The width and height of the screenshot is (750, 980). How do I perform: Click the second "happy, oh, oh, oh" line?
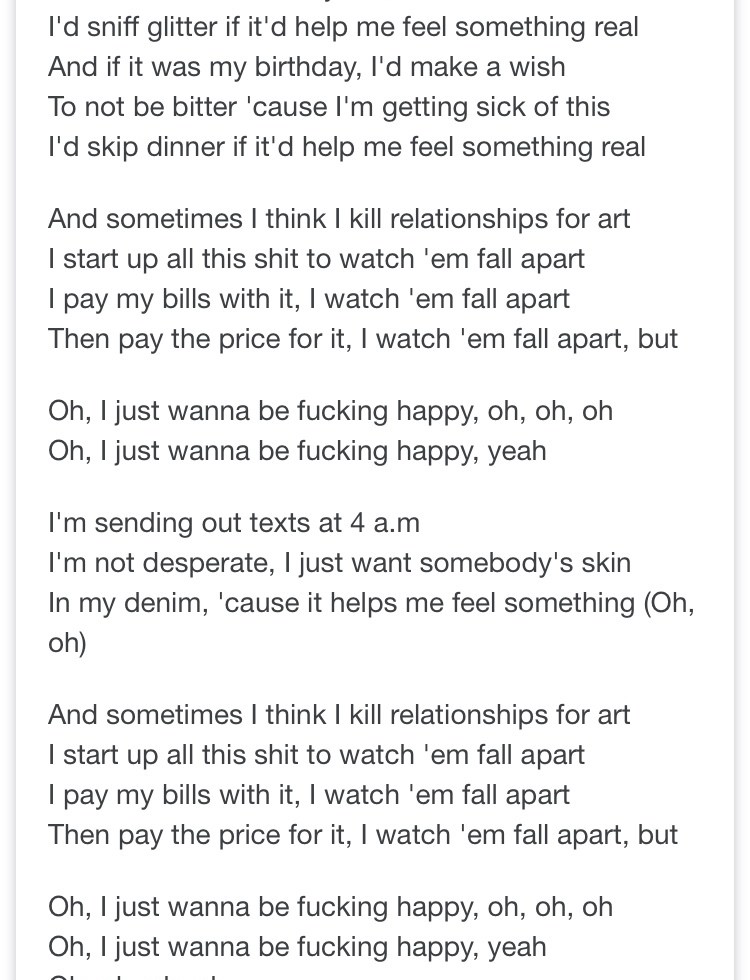(x=330, y=907)
